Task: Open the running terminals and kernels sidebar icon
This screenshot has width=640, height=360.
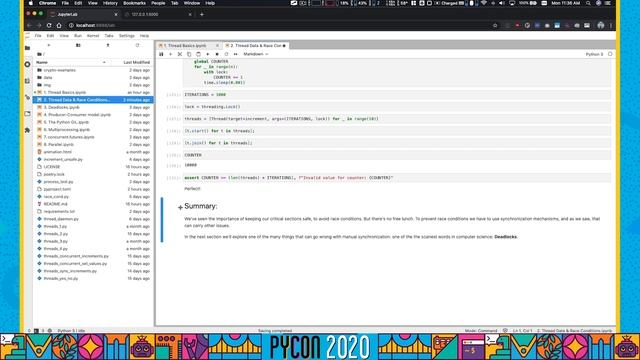Action: pos(27,64)
